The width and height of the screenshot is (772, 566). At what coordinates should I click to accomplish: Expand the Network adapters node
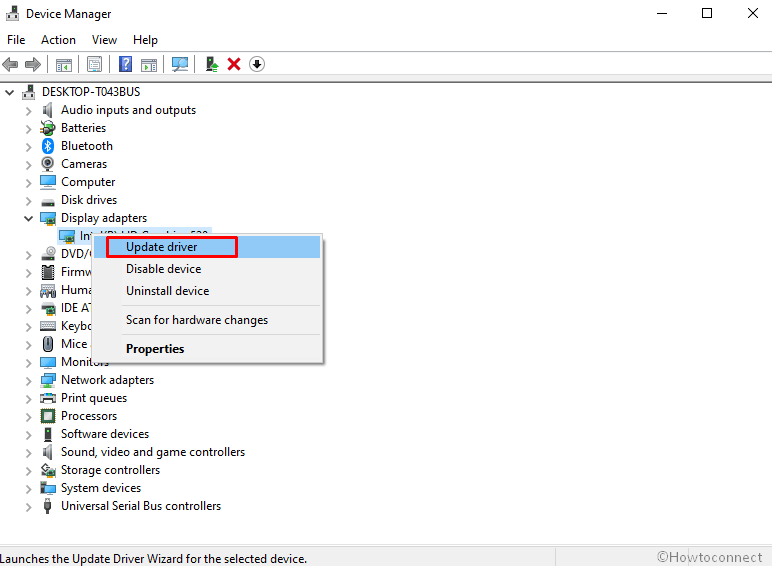(29, 381)
